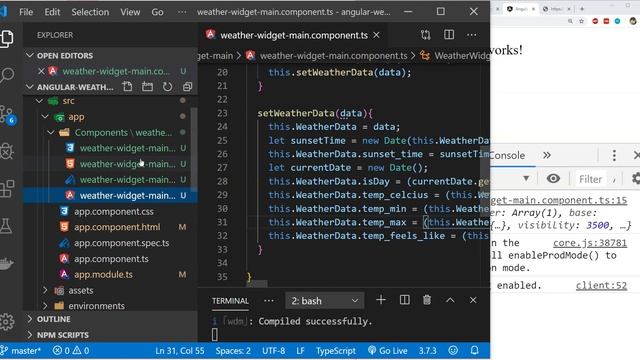The width and height of the screenshot is (640, 360).
Task: Open app.component.spec.ts file
Action: point(121,243)
